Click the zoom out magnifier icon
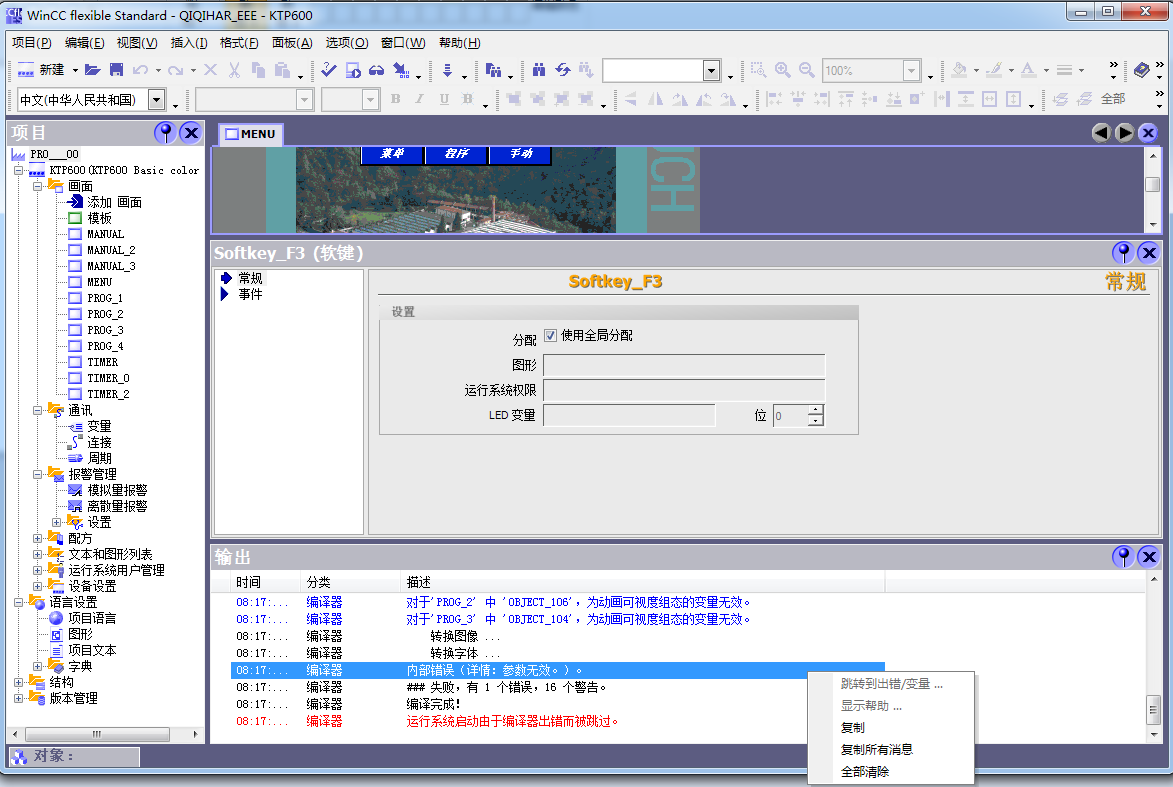 (806, 70)
